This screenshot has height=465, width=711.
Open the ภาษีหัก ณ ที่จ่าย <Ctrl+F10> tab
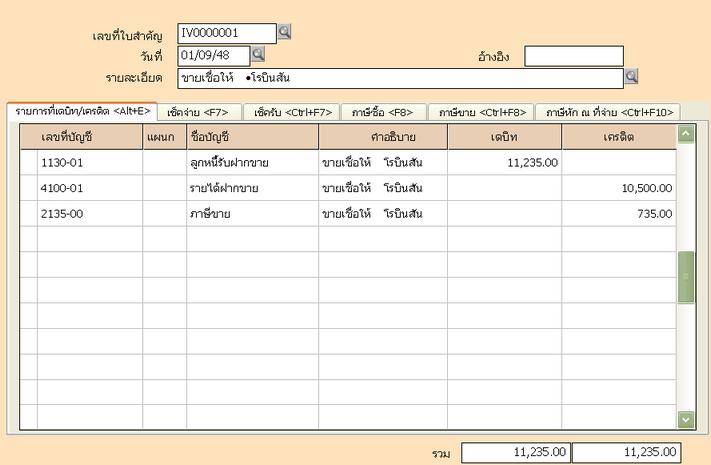609,112
